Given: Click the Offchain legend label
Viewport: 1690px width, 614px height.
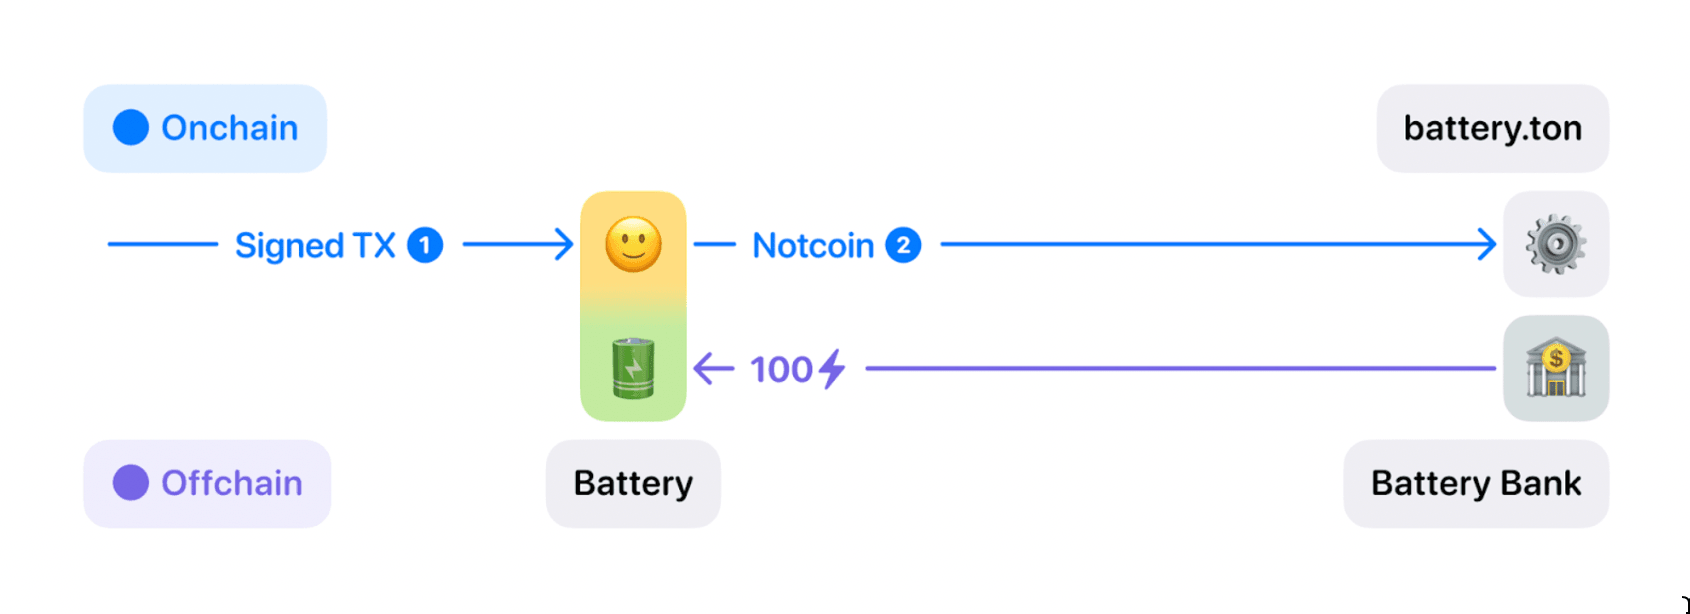Looking at the screenshot, I should [232, 483].
